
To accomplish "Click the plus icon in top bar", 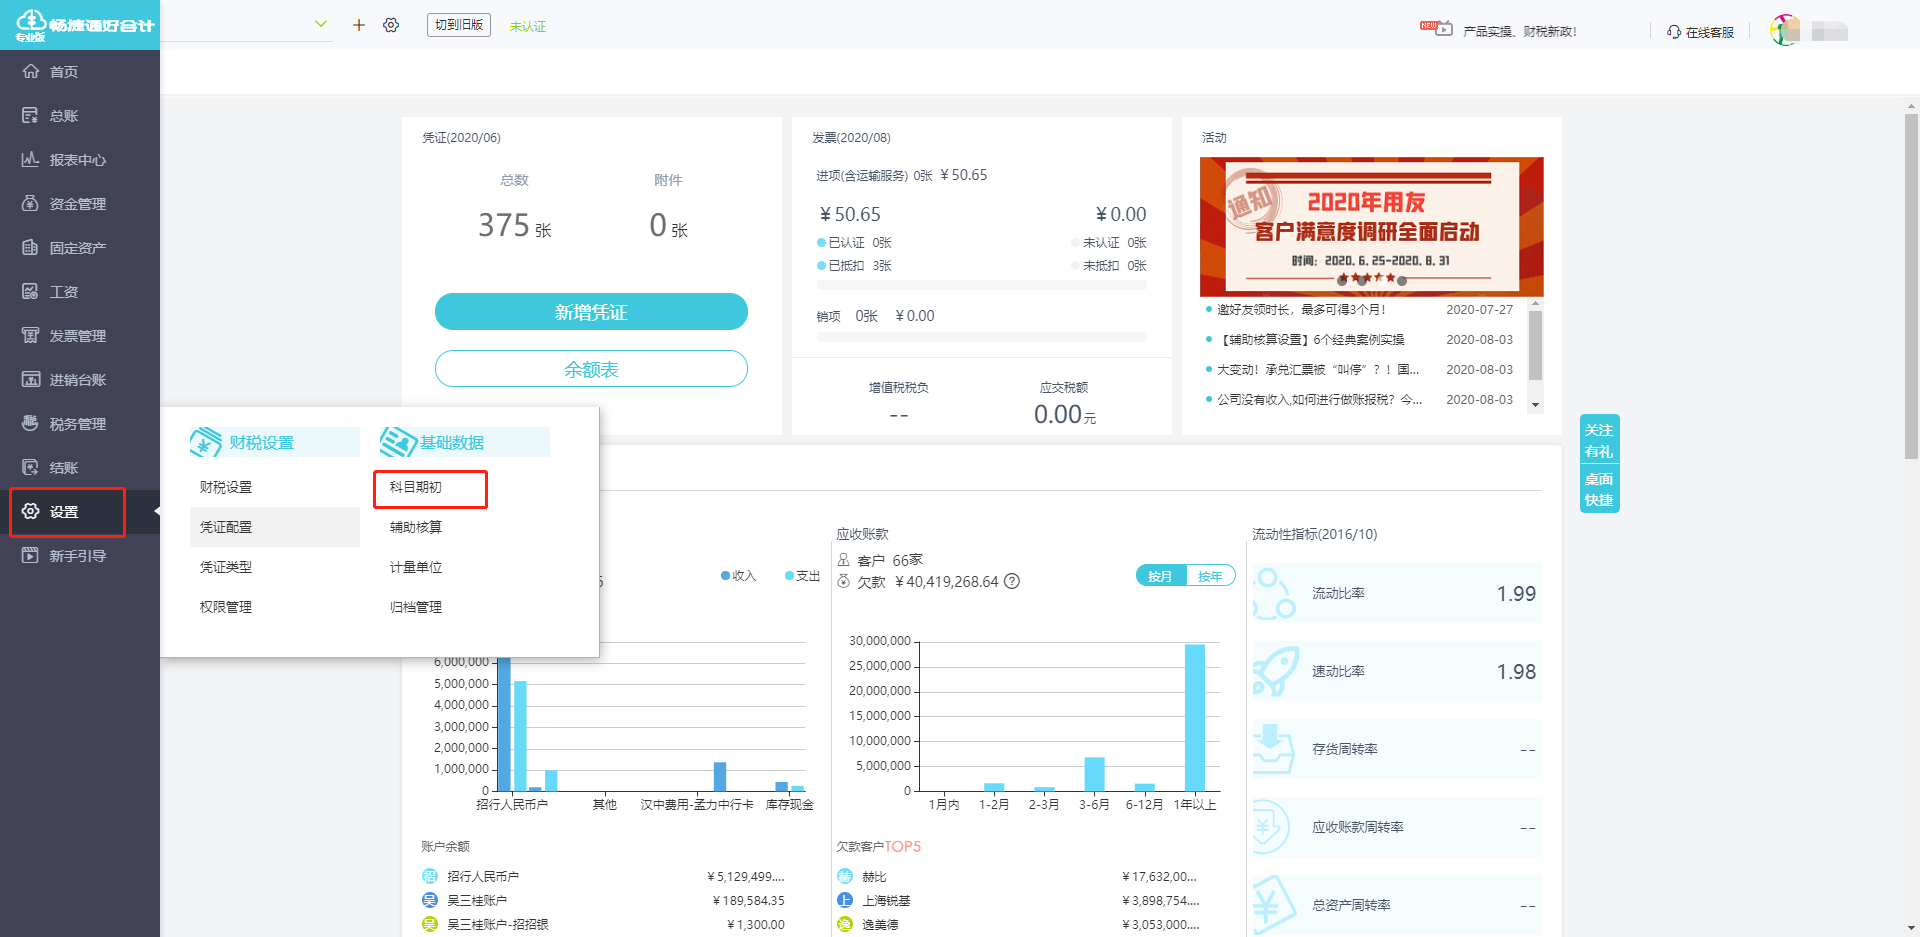I will (359, 25).
